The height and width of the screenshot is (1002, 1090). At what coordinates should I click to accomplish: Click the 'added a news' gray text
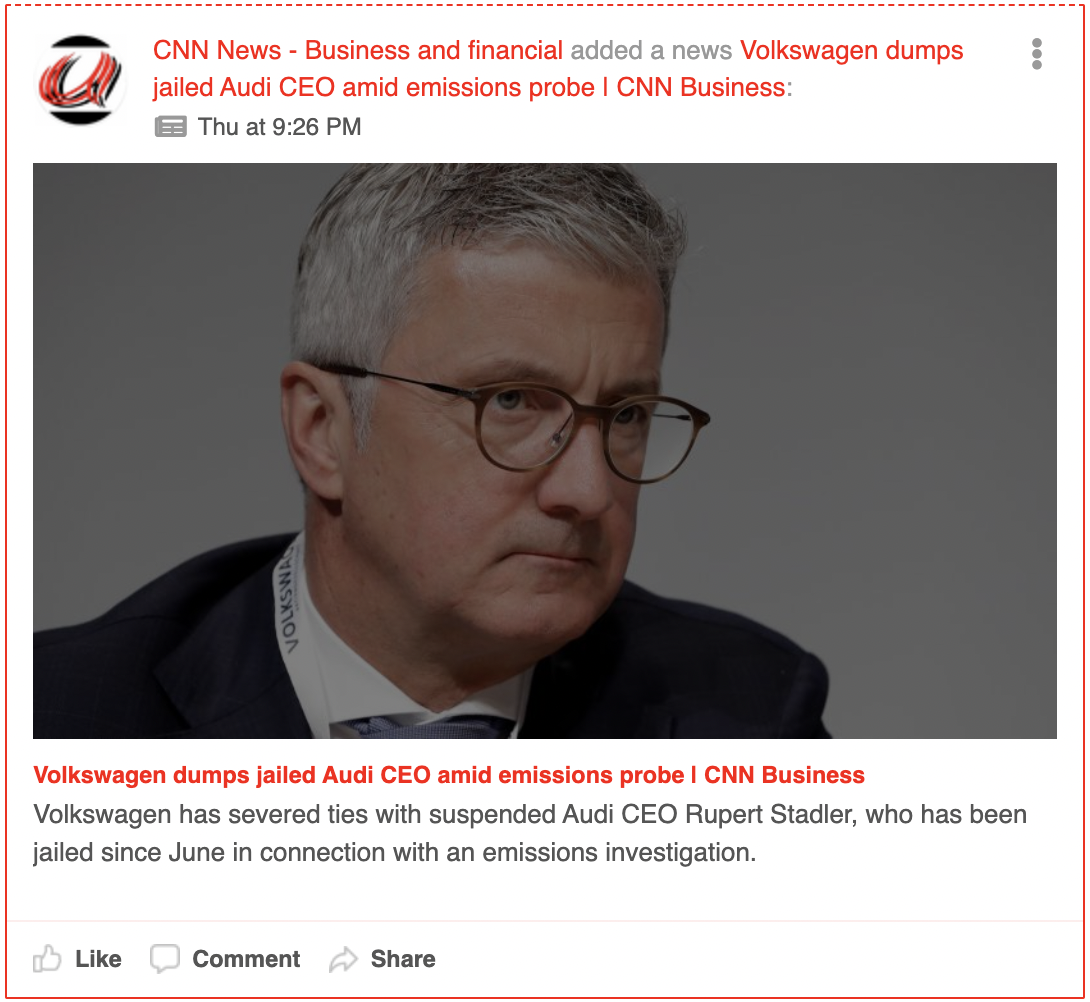click(651, 51)
